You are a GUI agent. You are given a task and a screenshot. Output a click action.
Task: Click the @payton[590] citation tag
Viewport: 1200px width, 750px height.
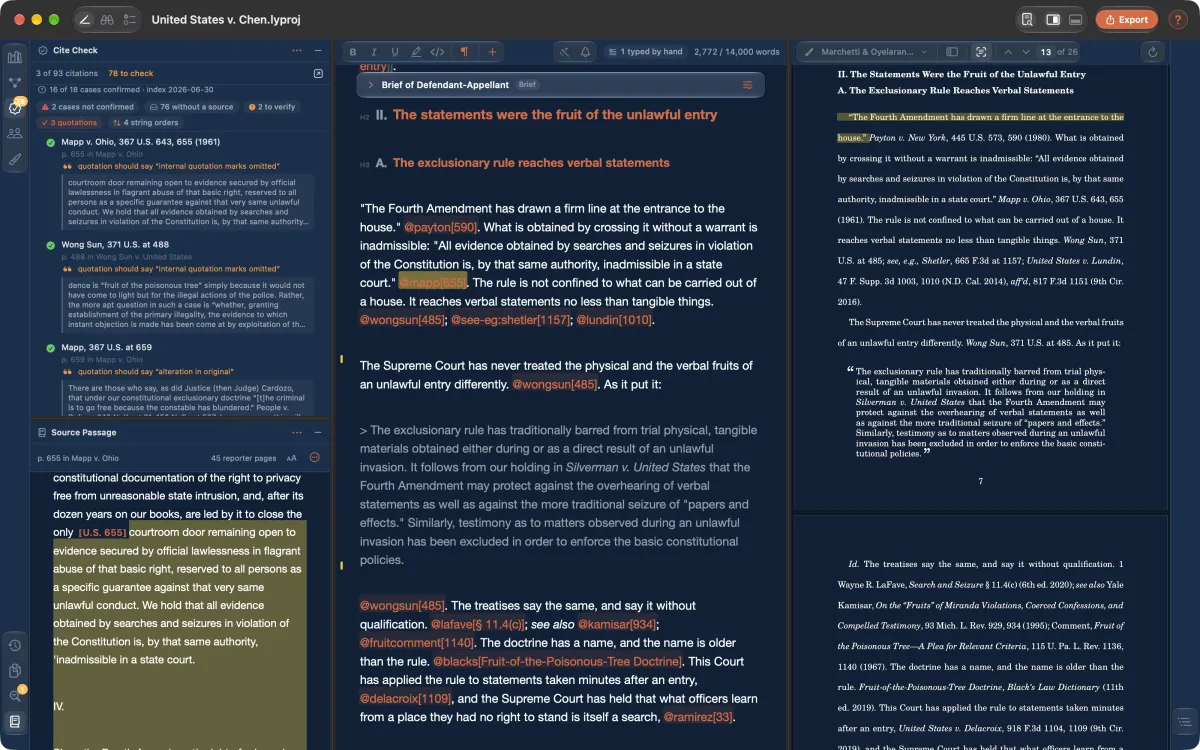click(x=441, y=227)
